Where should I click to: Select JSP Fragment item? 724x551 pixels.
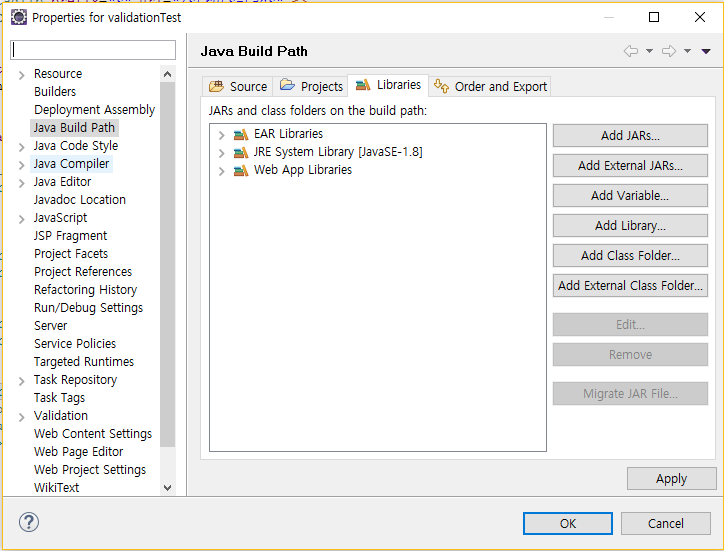(x=70, y=236)
